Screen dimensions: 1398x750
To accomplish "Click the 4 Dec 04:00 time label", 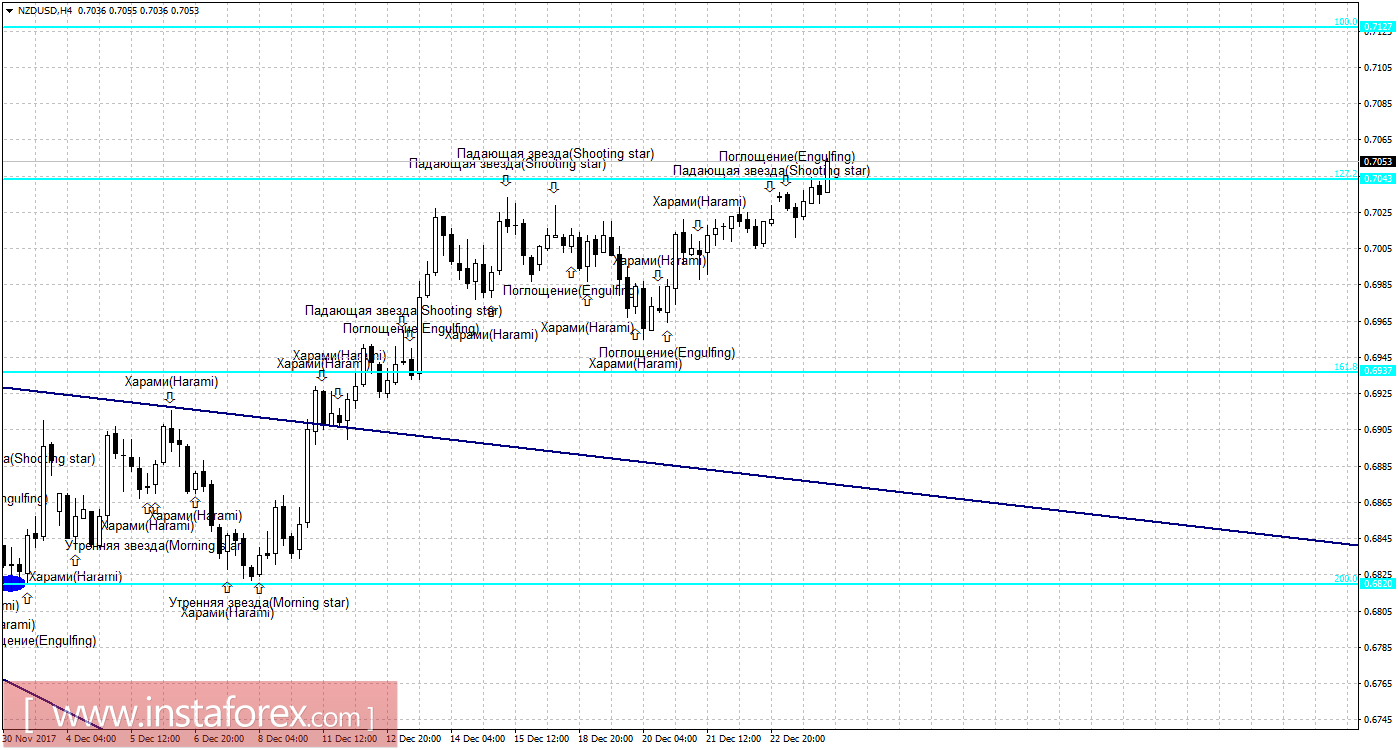I will [91, 739].
